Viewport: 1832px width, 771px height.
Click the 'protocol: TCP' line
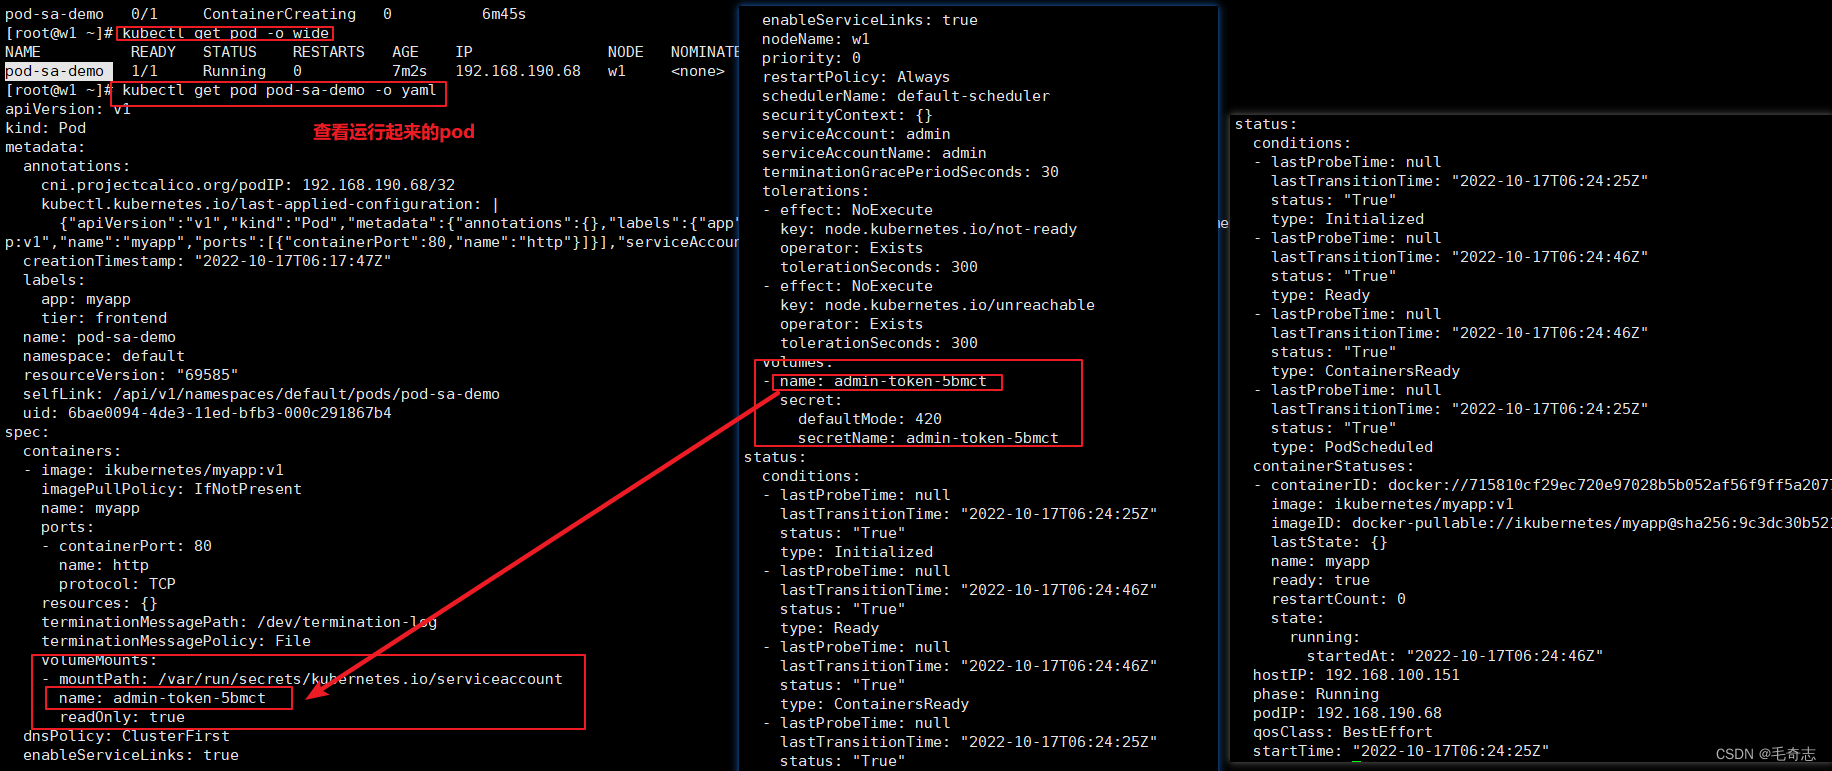coord(117,584)
